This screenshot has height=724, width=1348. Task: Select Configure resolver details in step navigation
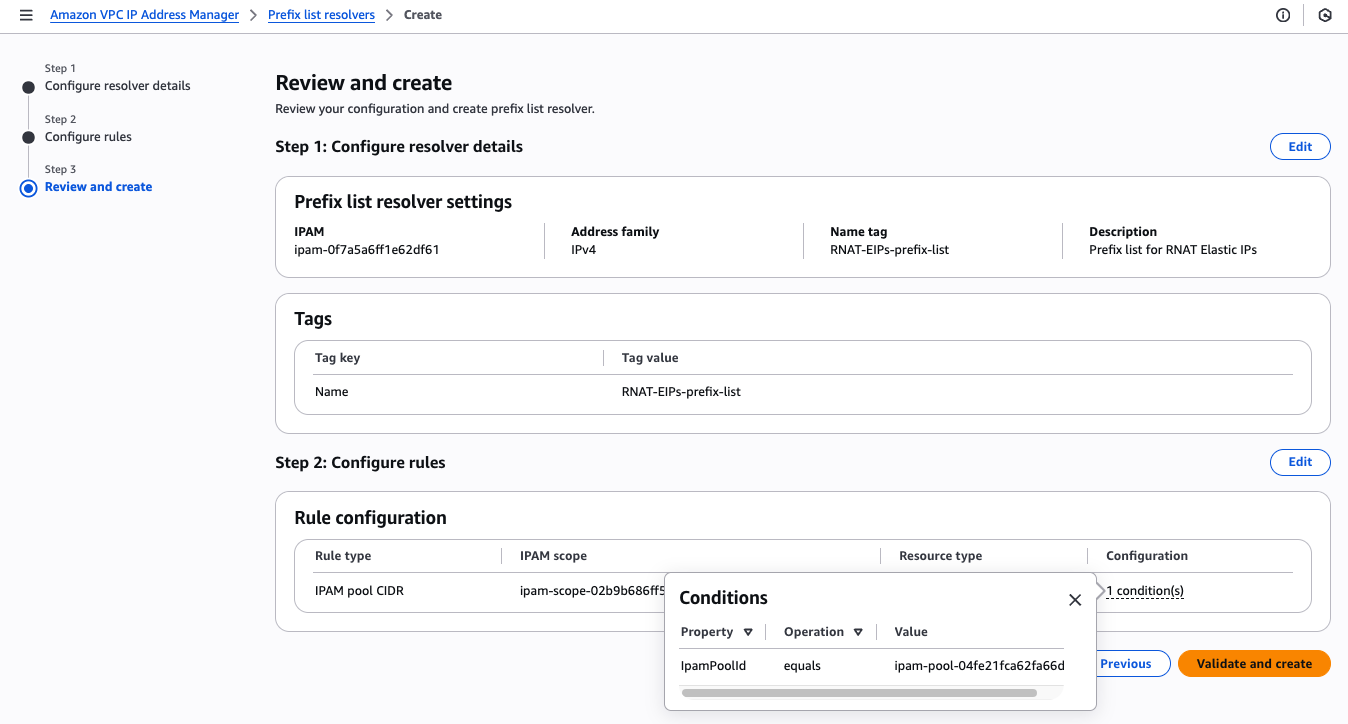[x=117, y=86]
